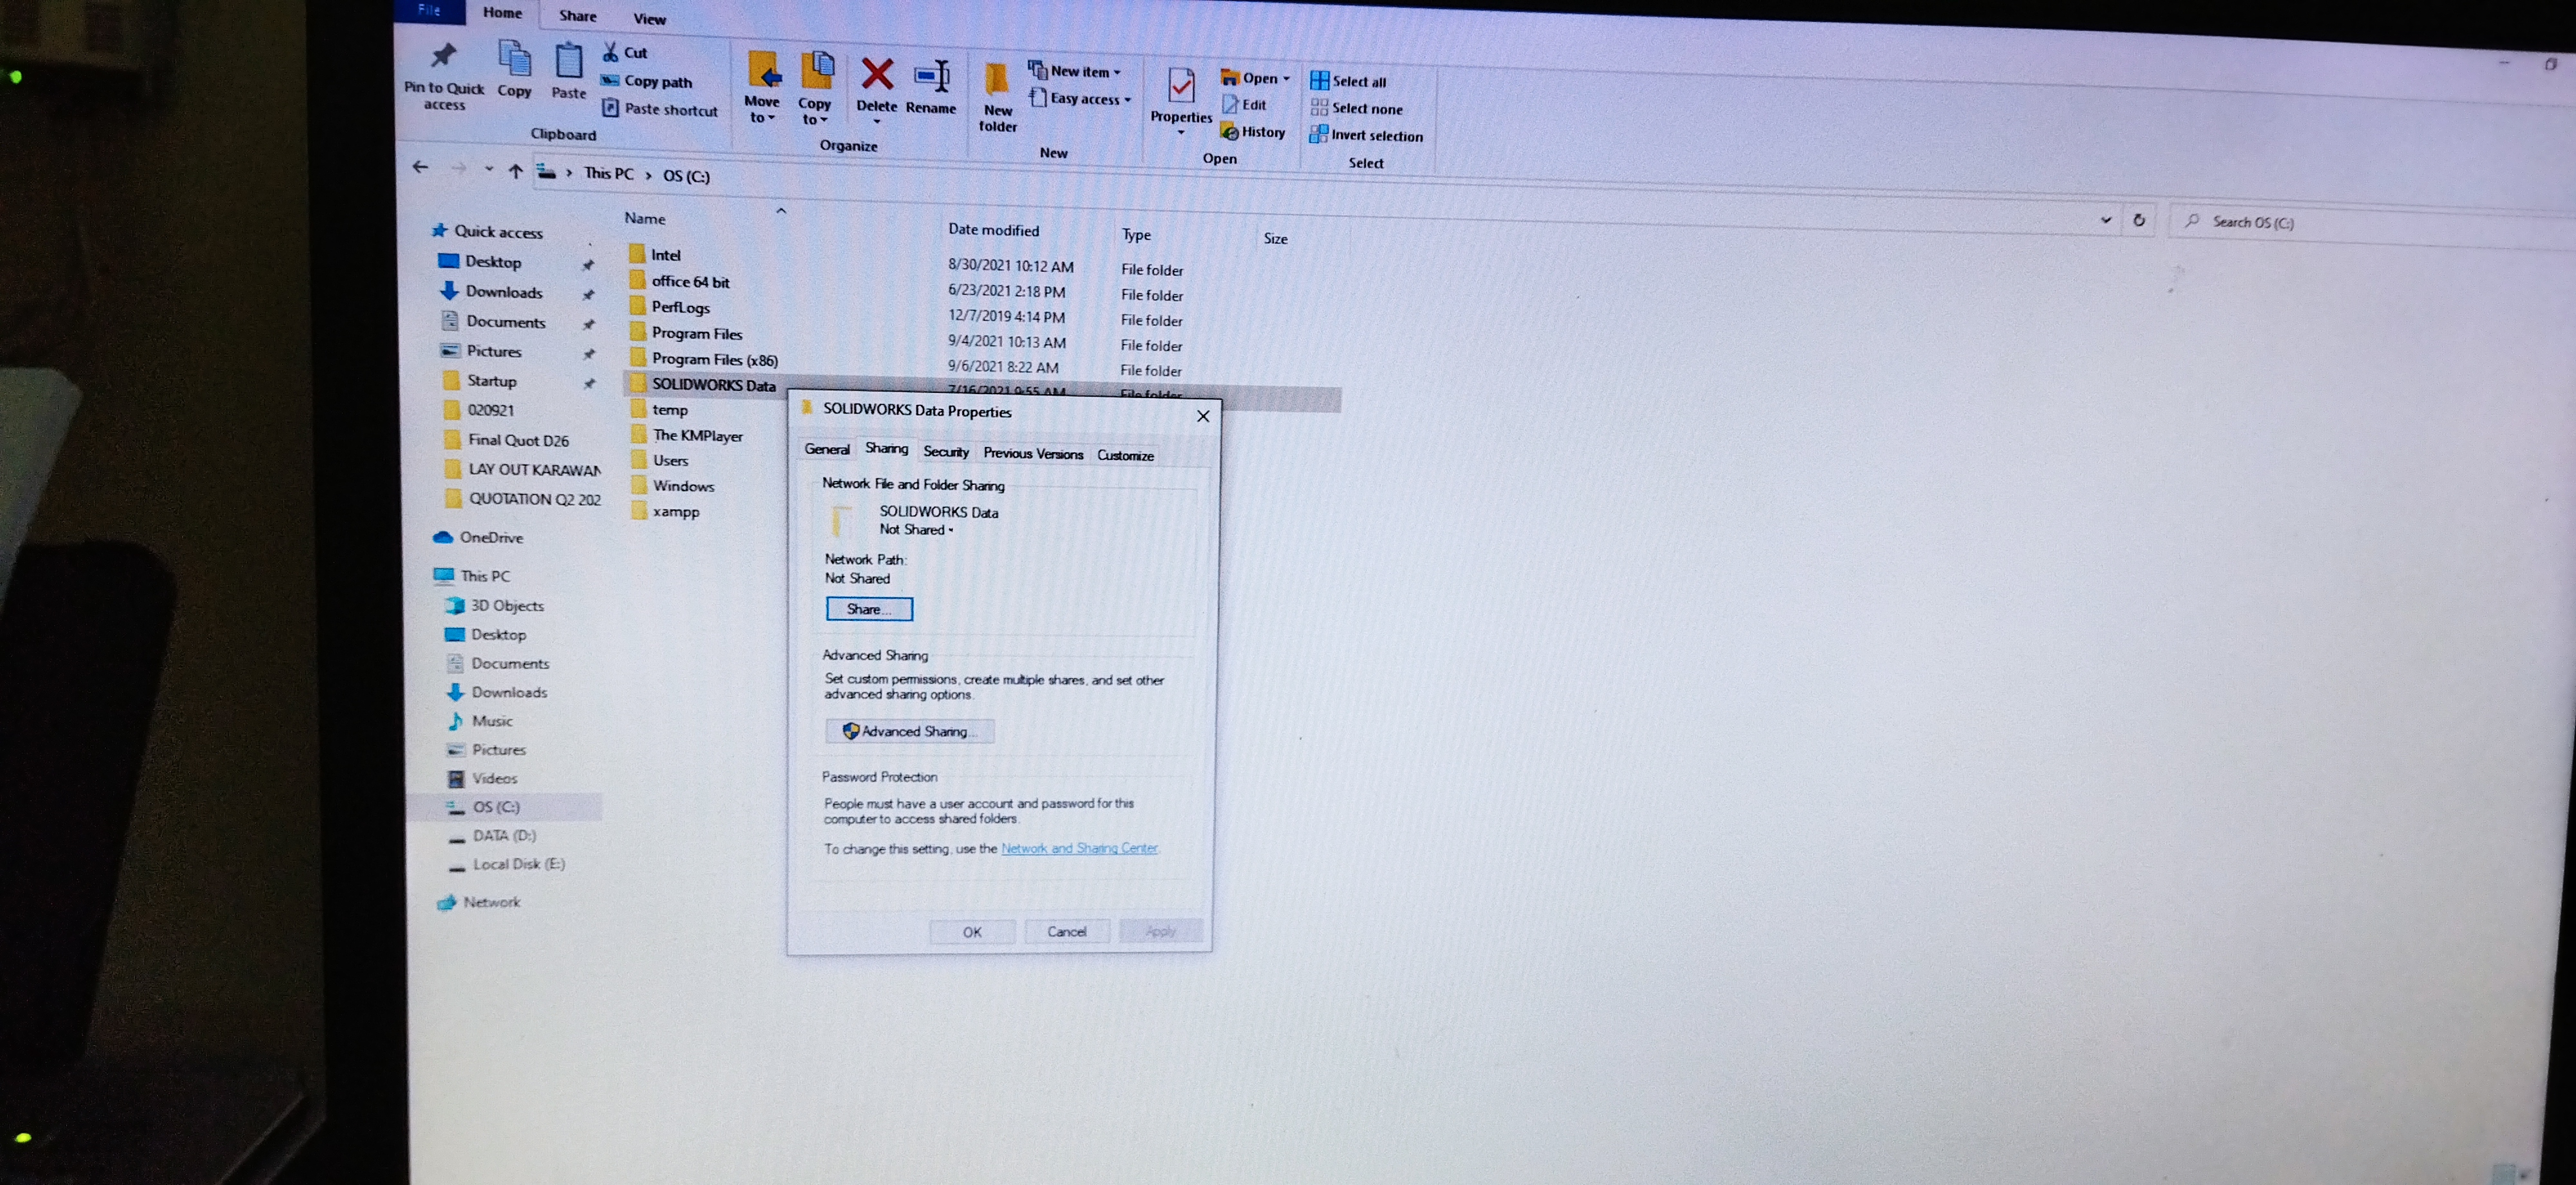Expand address bar history dropdown

(2106, 219)
